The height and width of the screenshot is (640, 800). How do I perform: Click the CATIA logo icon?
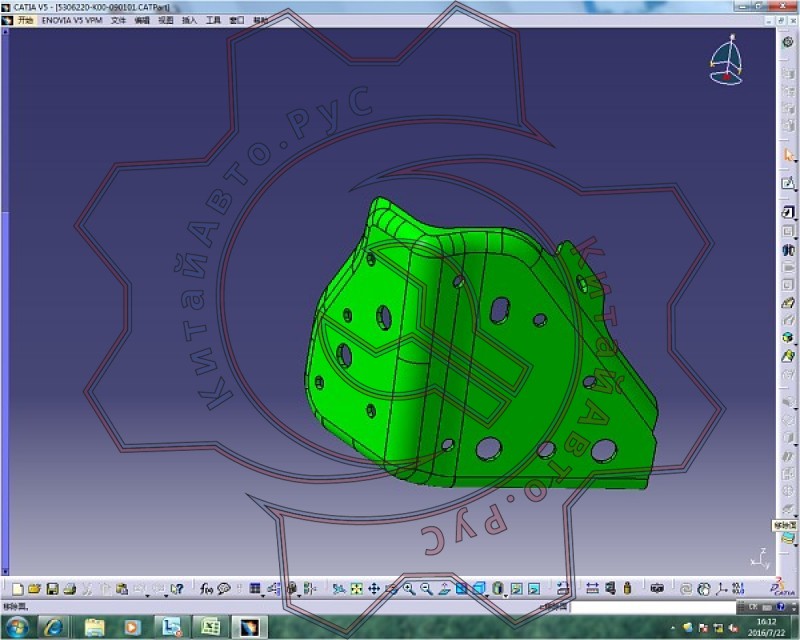pos(782,588)
